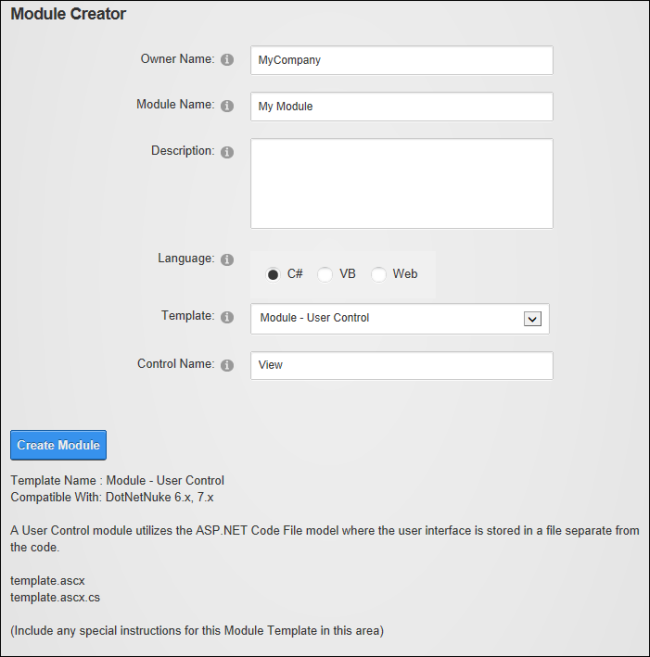Focus the Owner Name field with MyCompany
This screenshot has width=650, height=657.
(x=402, y=60)
